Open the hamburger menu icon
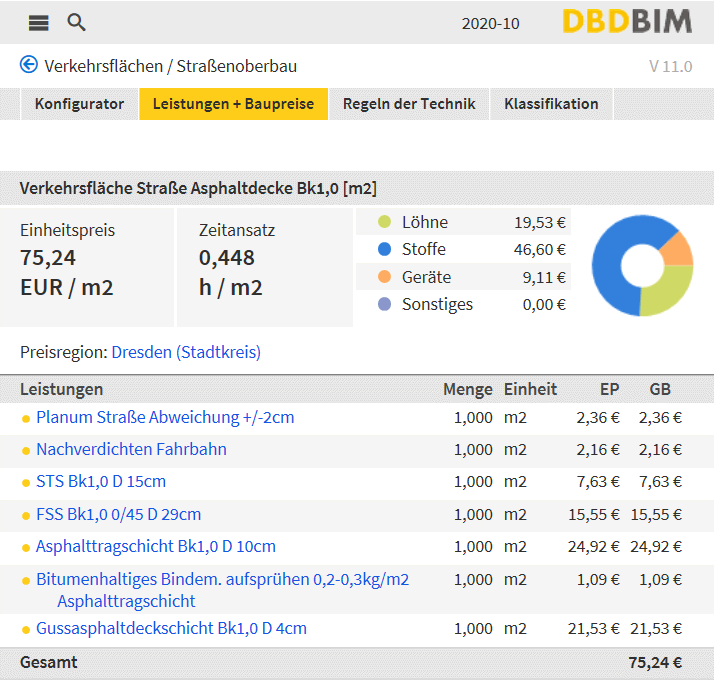This screenshot has height=683, width=714. [38, 23]
